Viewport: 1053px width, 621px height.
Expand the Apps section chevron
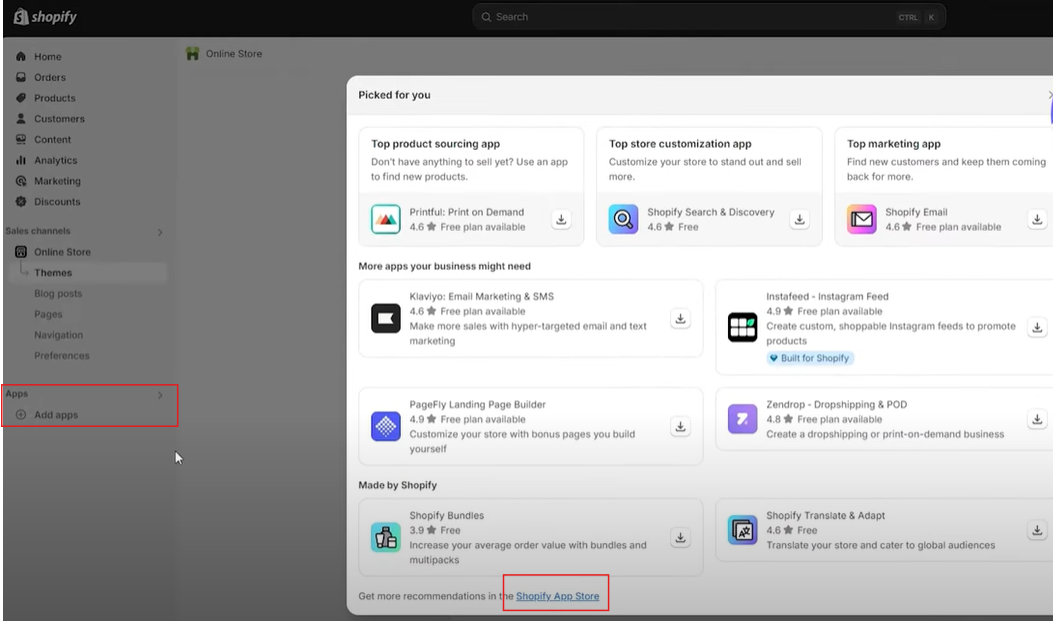160,395
